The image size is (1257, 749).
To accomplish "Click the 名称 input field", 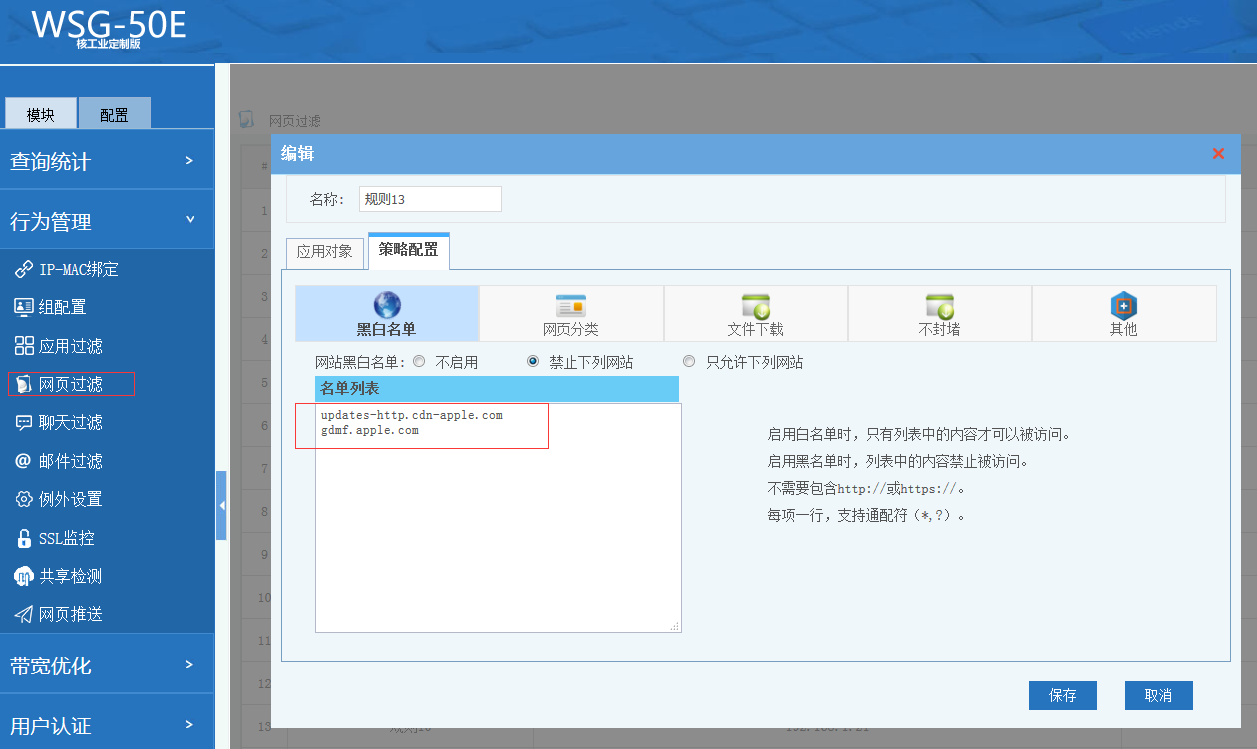I will (x=430, y=199).
